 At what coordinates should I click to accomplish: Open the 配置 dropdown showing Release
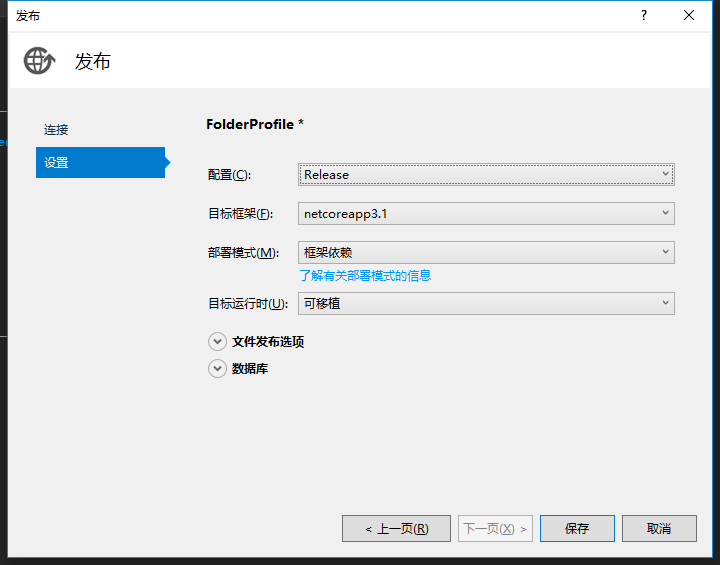pyautogui.click(x=486, y=174)
